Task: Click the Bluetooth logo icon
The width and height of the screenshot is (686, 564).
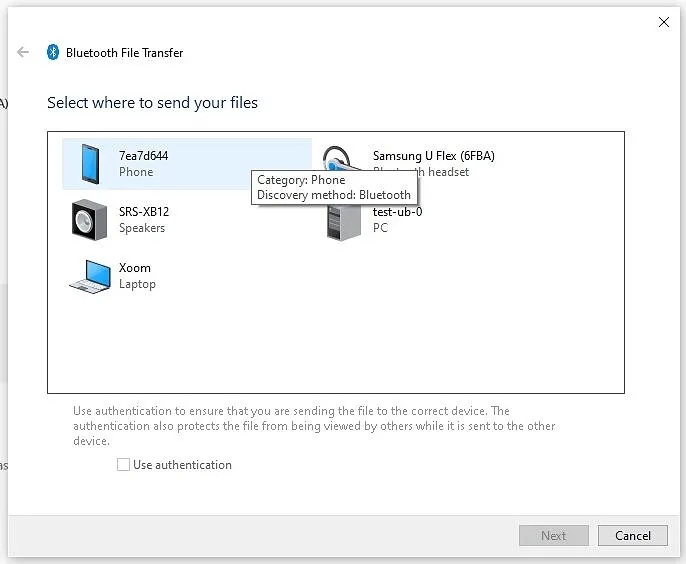Action: 53,53
